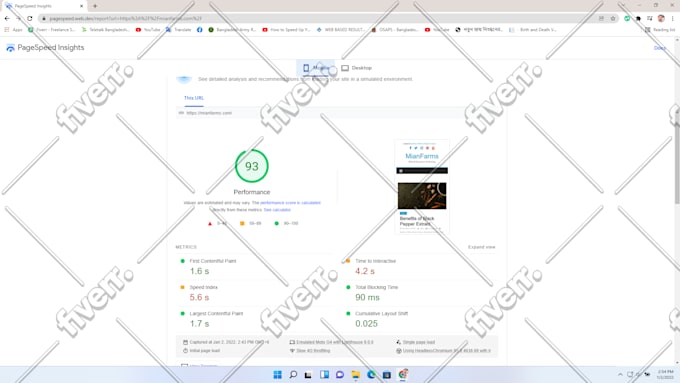Click the Slow 4G throttling entry
680x383 pixels.
point(310,350)
